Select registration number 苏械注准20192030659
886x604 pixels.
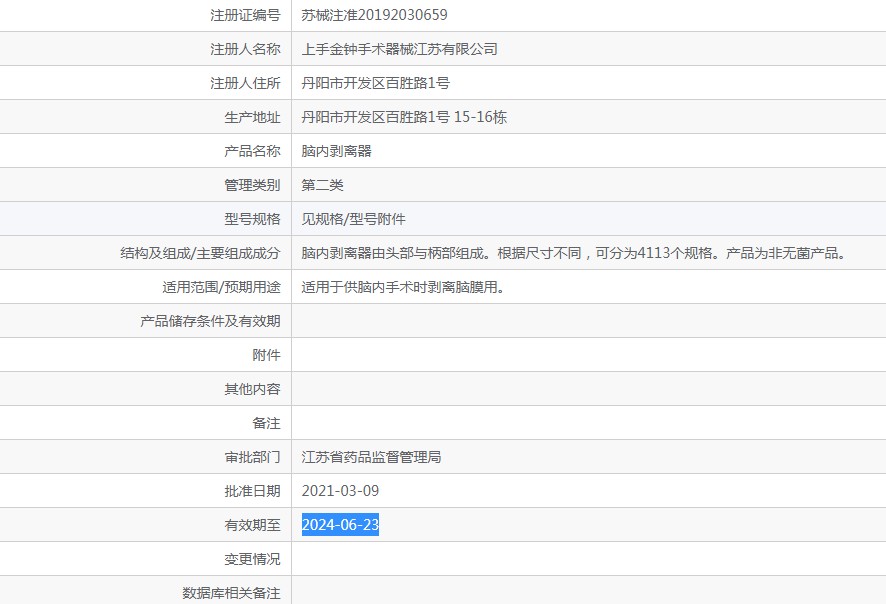(374, 15)
